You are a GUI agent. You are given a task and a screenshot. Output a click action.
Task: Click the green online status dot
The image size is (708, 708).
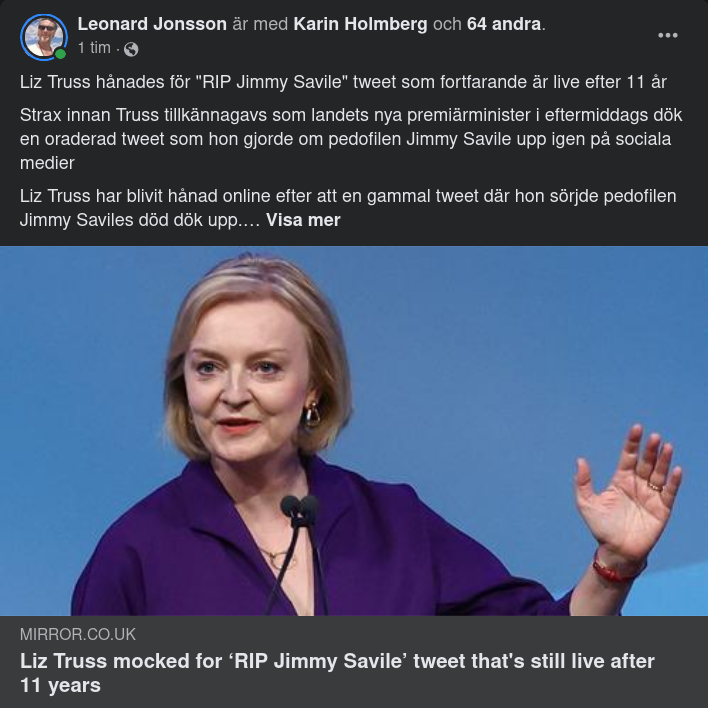[x=61, y=54]
